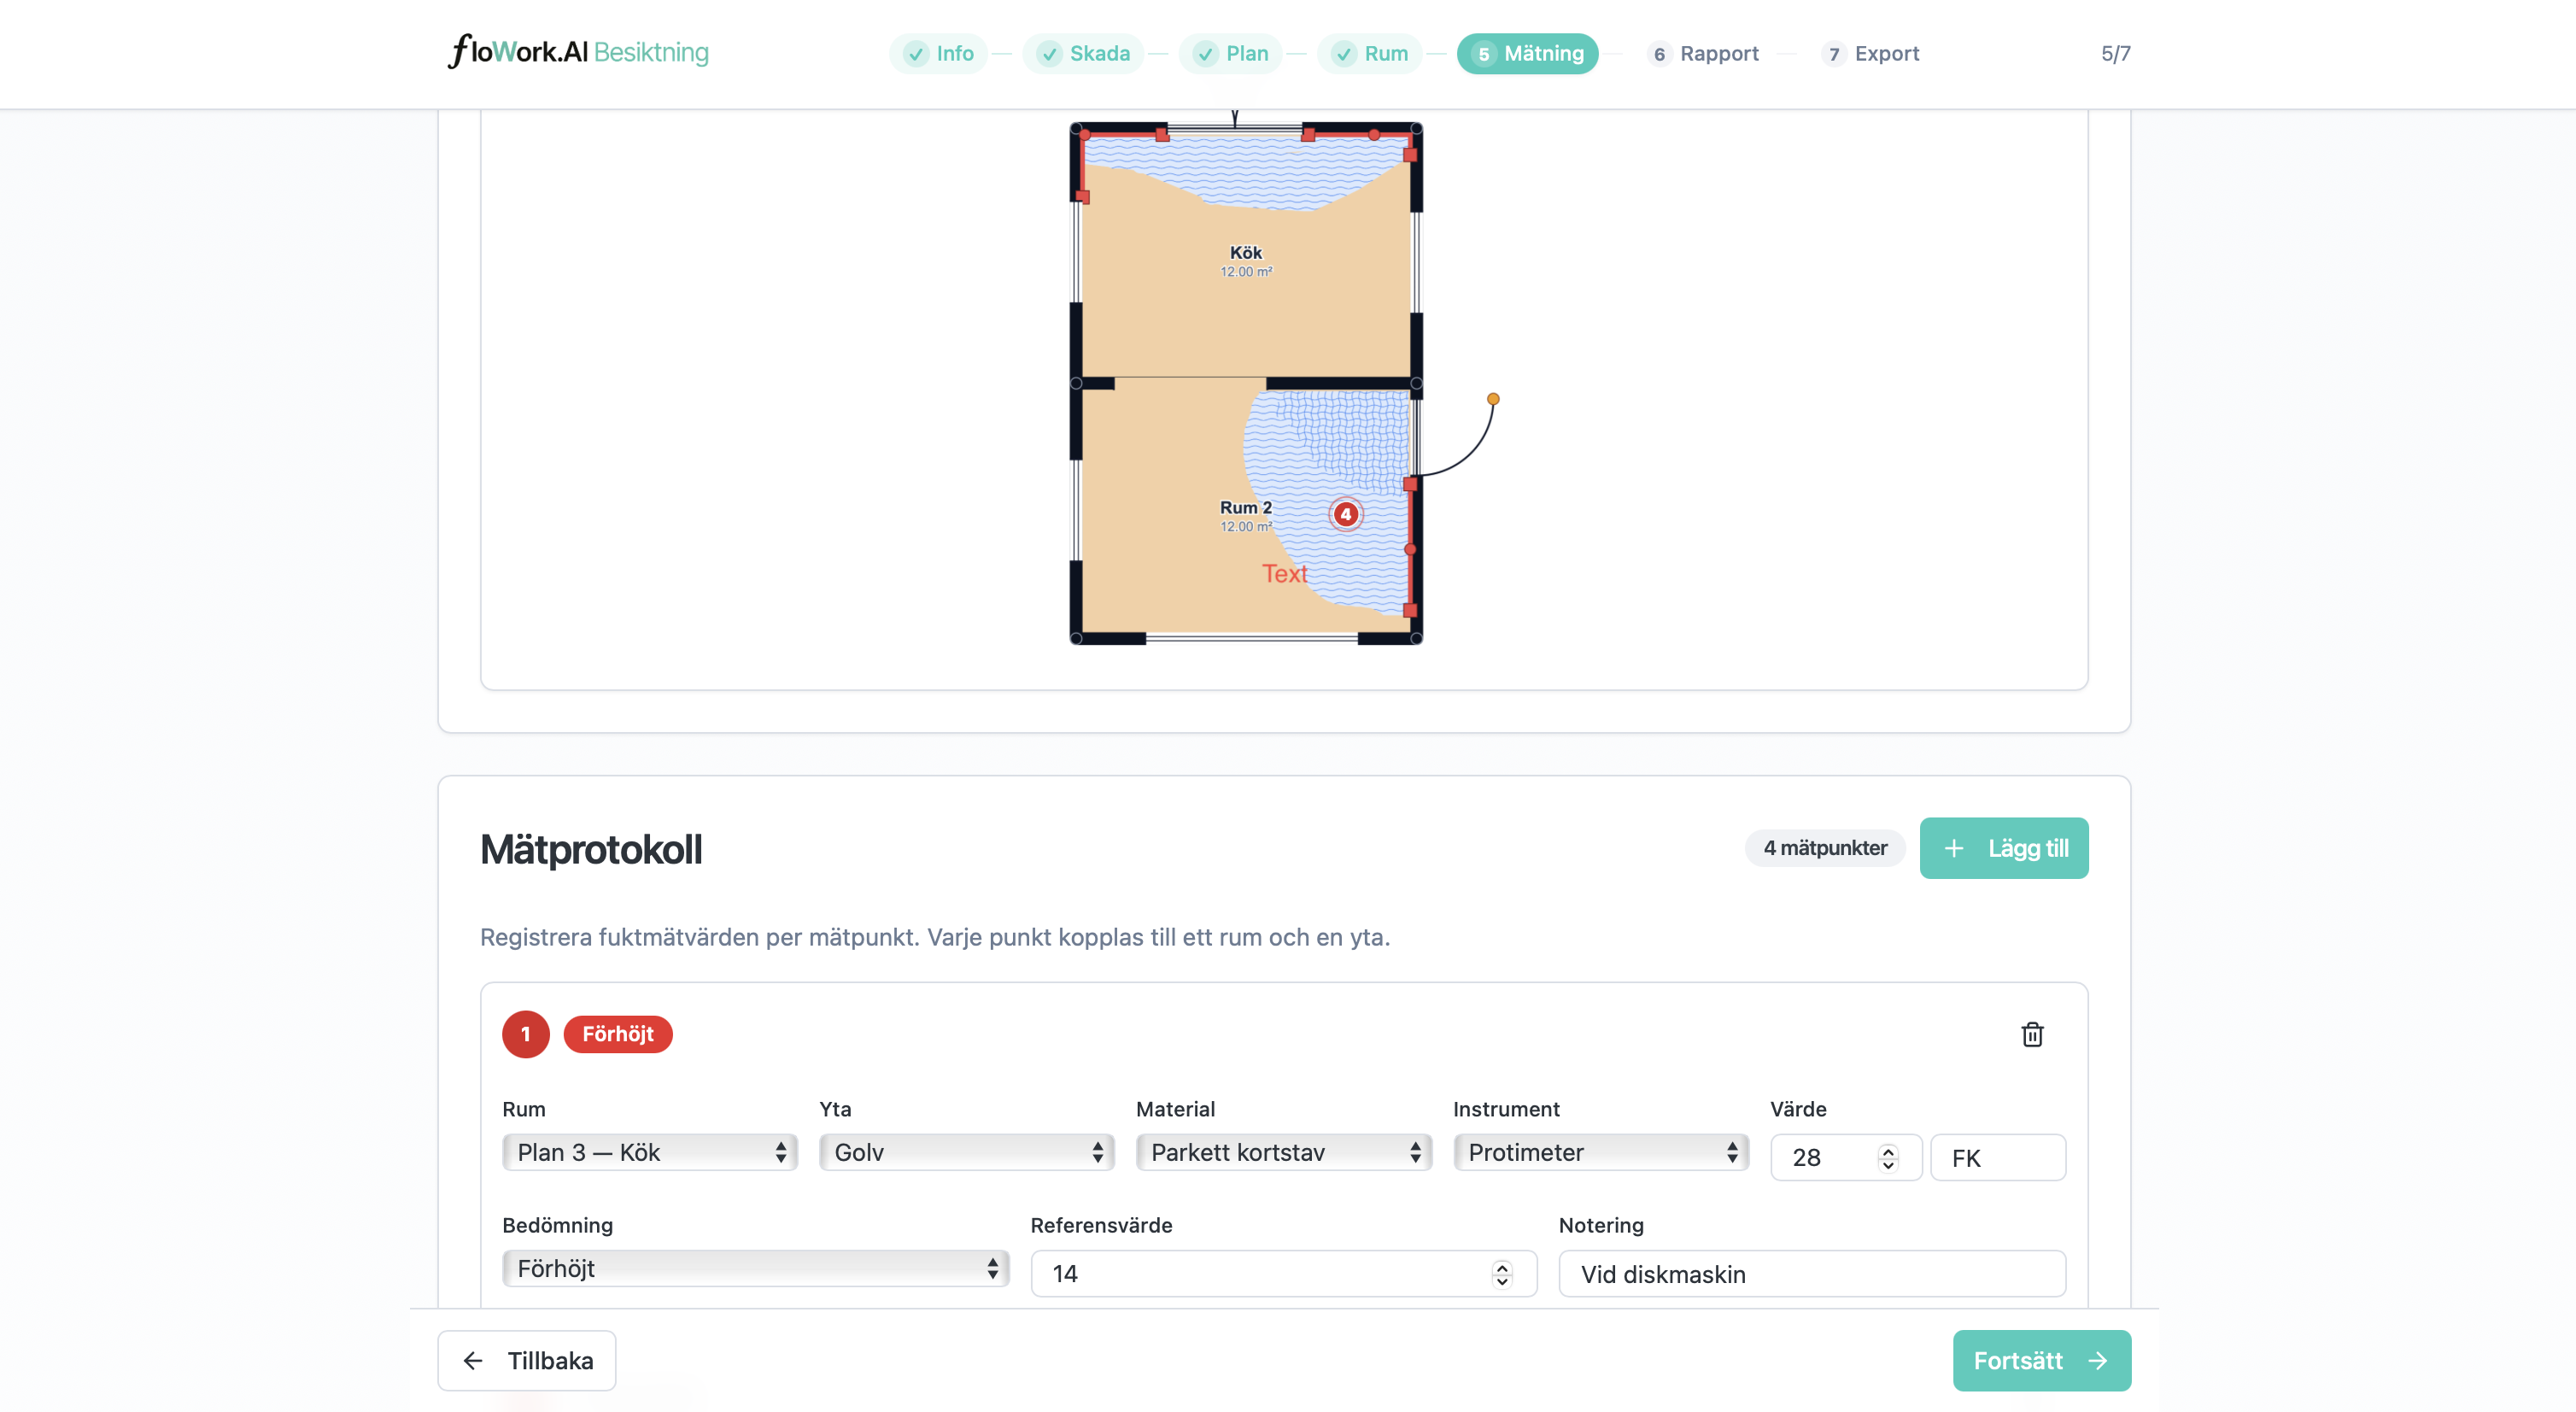Go to the Skada step
Viewport: 2576px width, 1412px height.
pyautogui.click(x=1083, y=53)
